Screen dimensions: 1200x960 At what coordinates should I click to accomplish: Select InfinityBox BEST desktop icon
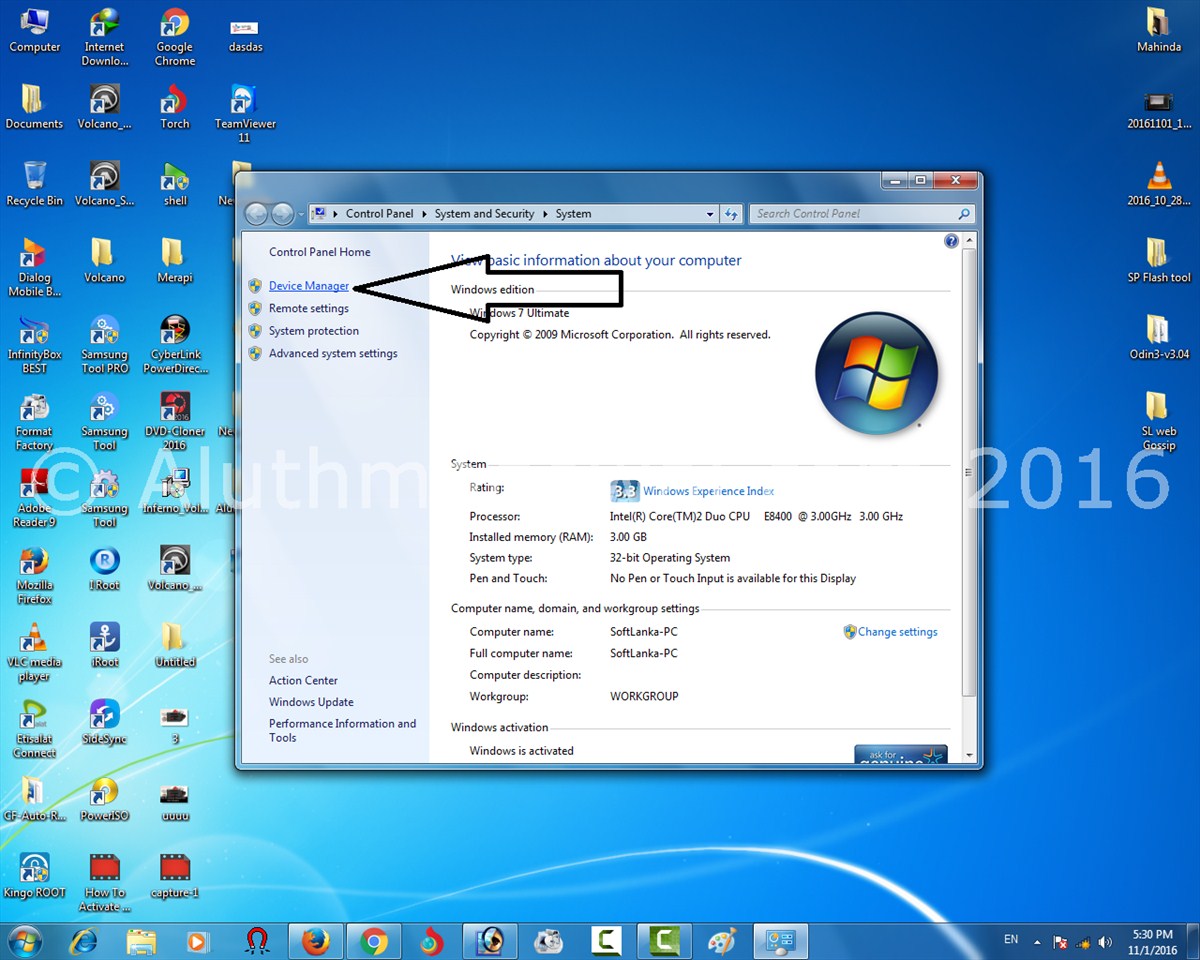35,345
